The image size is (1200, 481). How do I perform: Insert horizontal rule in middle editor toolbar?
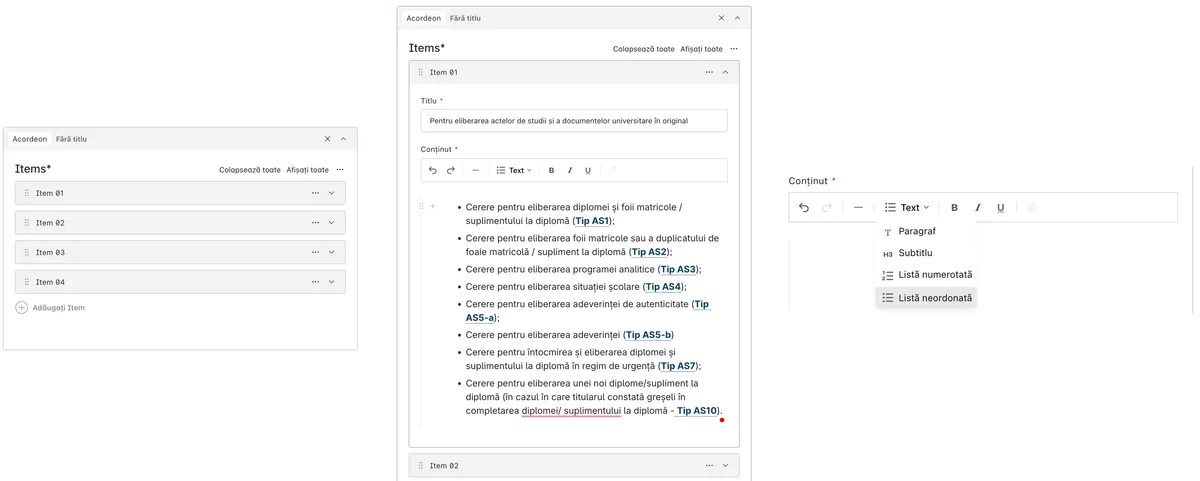tap(475, 170)
